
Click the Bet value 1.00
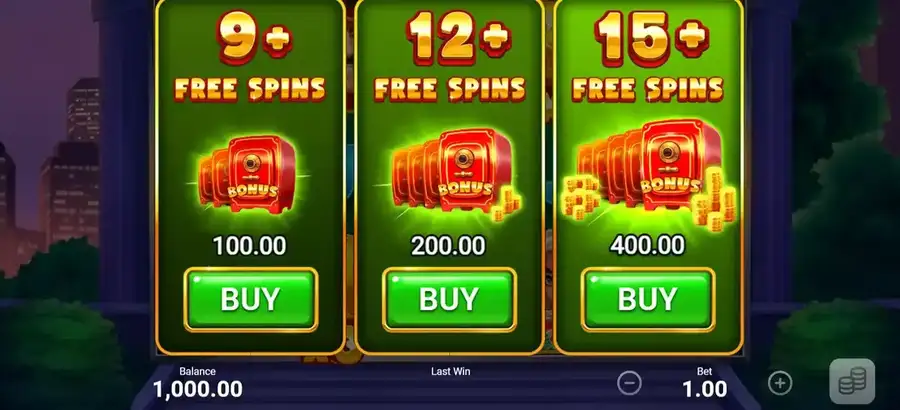(x=704, y=389)
